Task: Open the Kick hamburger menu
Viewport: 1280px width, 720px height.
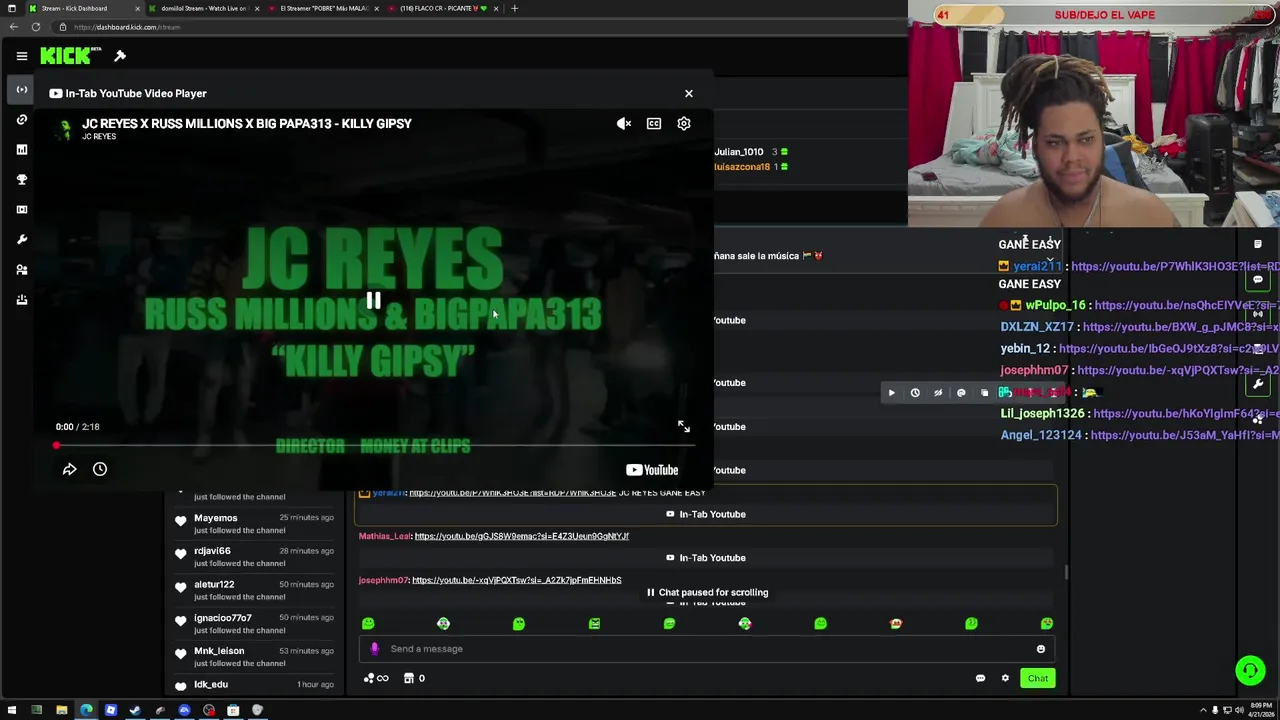Action: 21,56
